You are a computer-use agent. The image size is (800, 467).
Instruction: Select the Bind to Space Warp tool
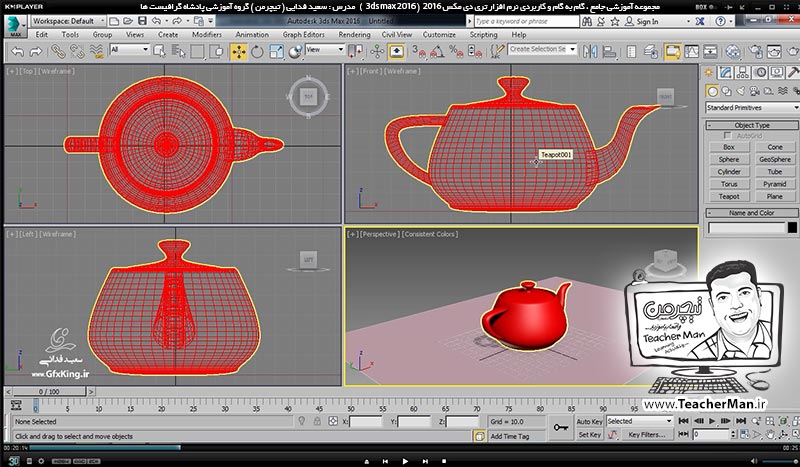(96, 52)
